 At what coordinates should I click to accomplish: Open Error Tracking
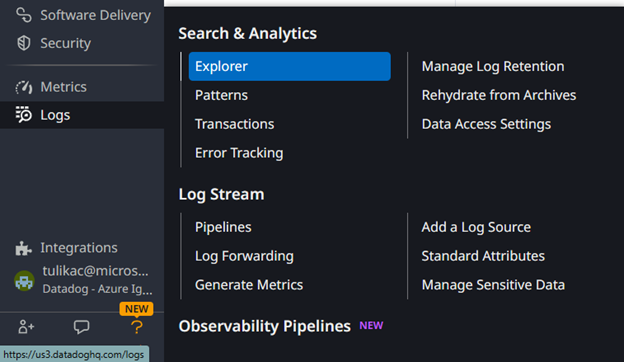tap(239, 153)
